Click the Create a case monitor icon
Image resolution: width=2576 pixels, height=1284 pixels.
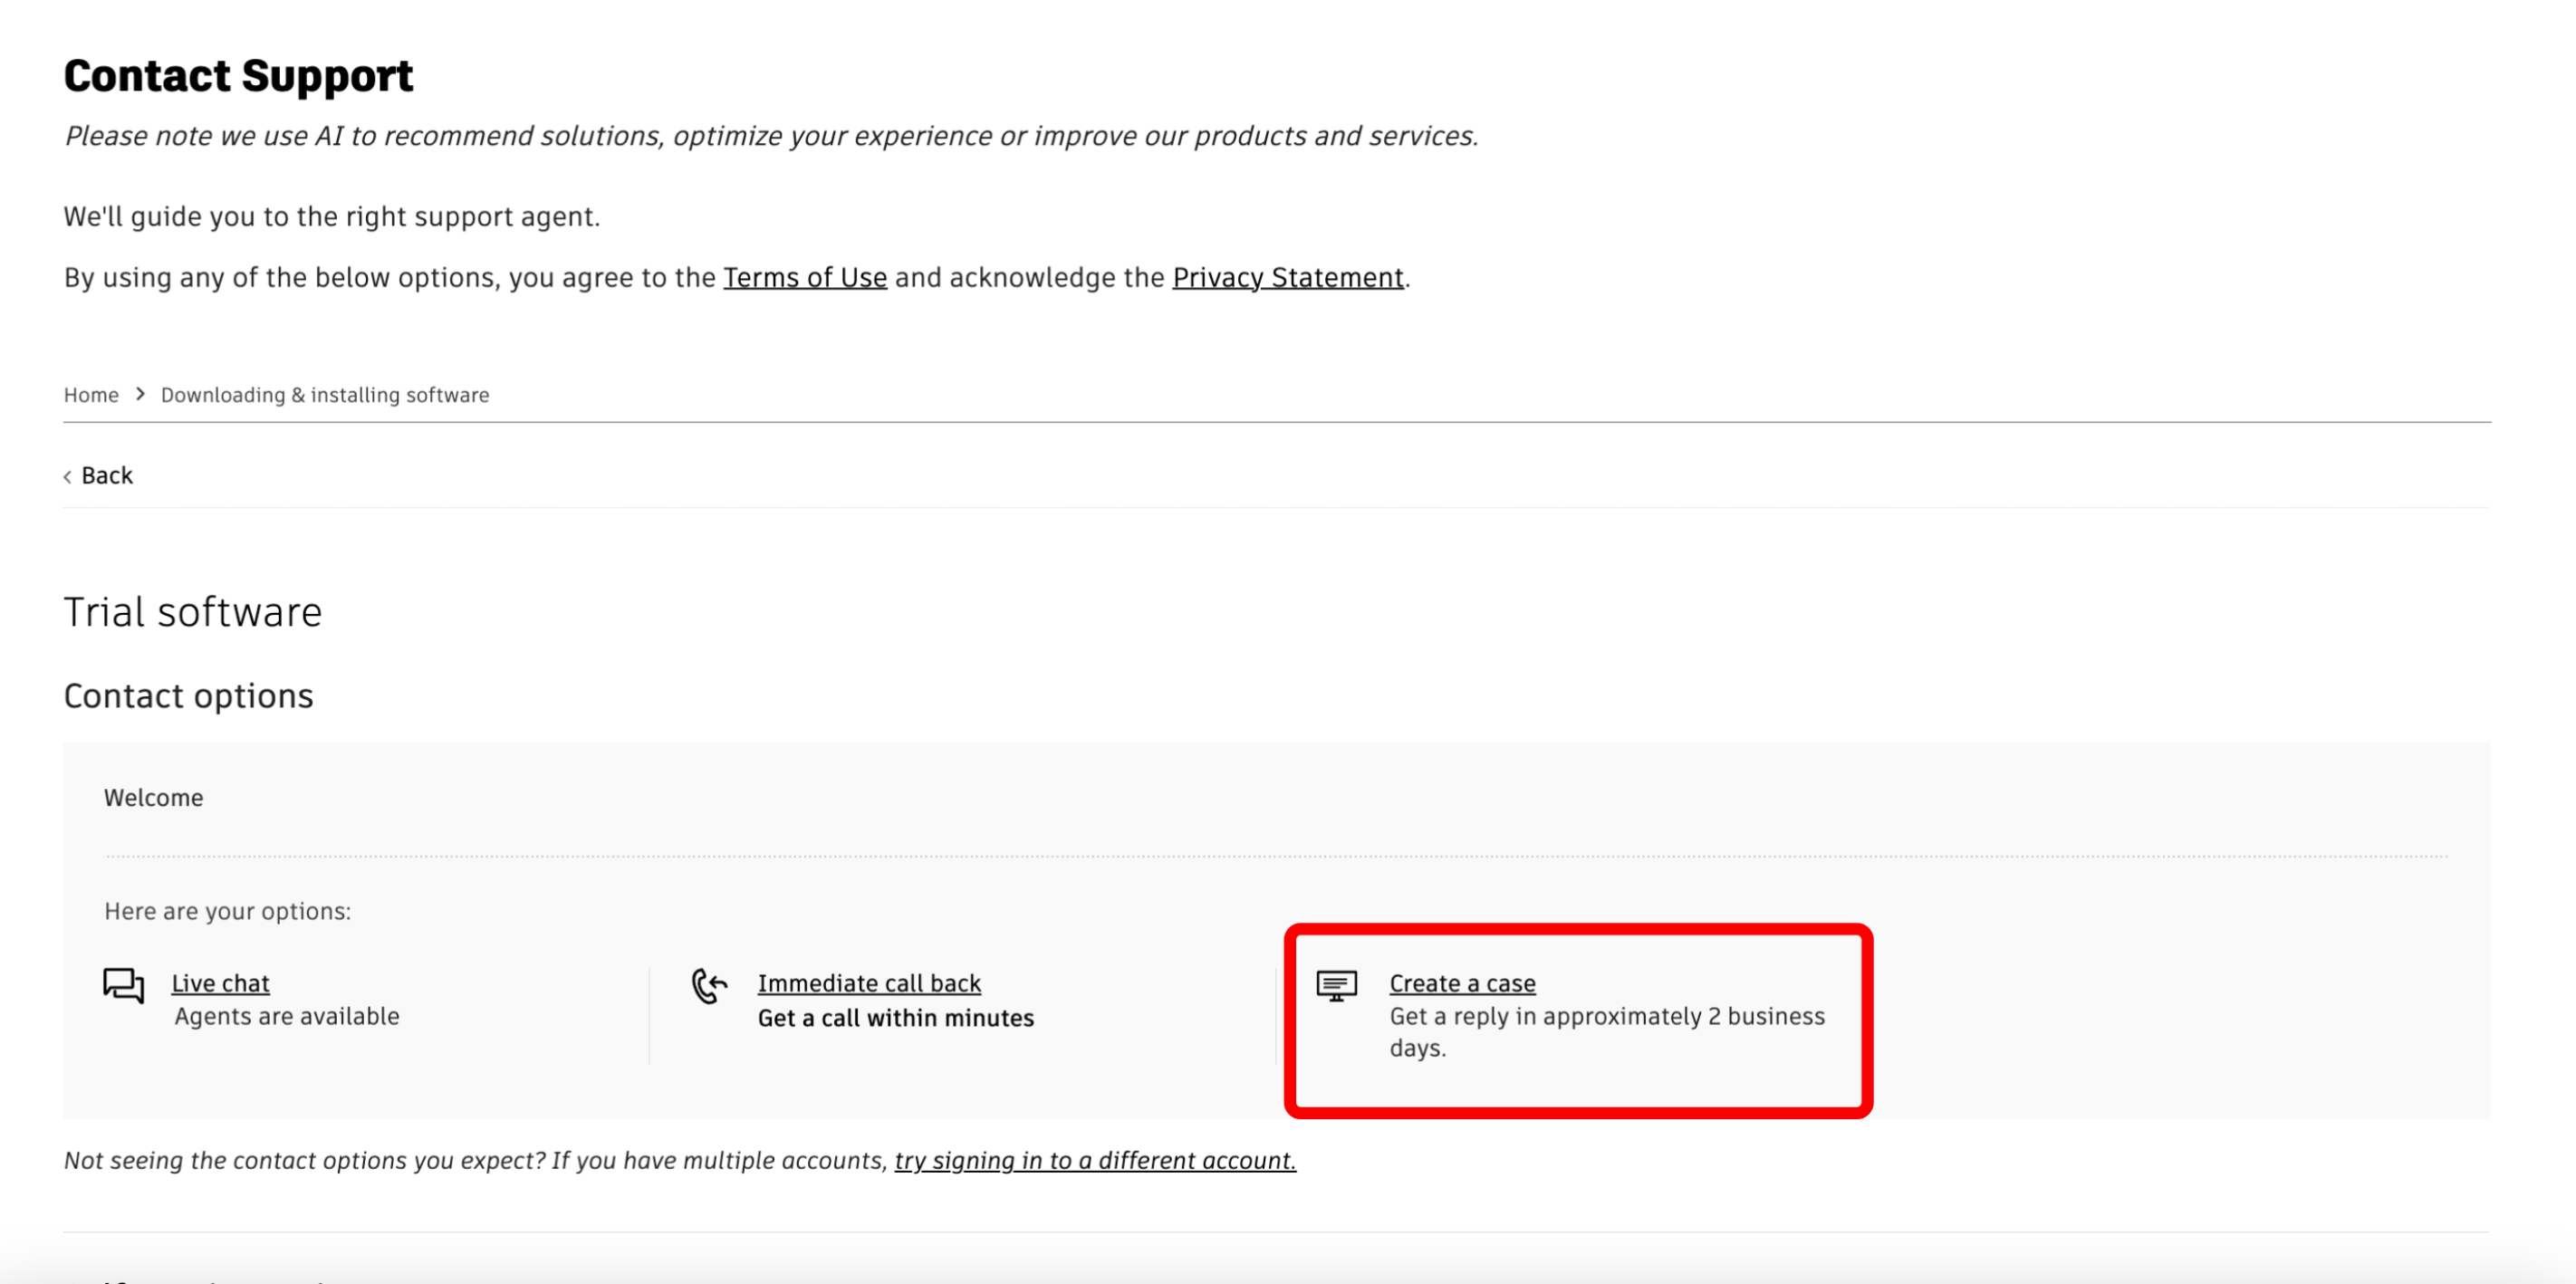point(1336,985)
